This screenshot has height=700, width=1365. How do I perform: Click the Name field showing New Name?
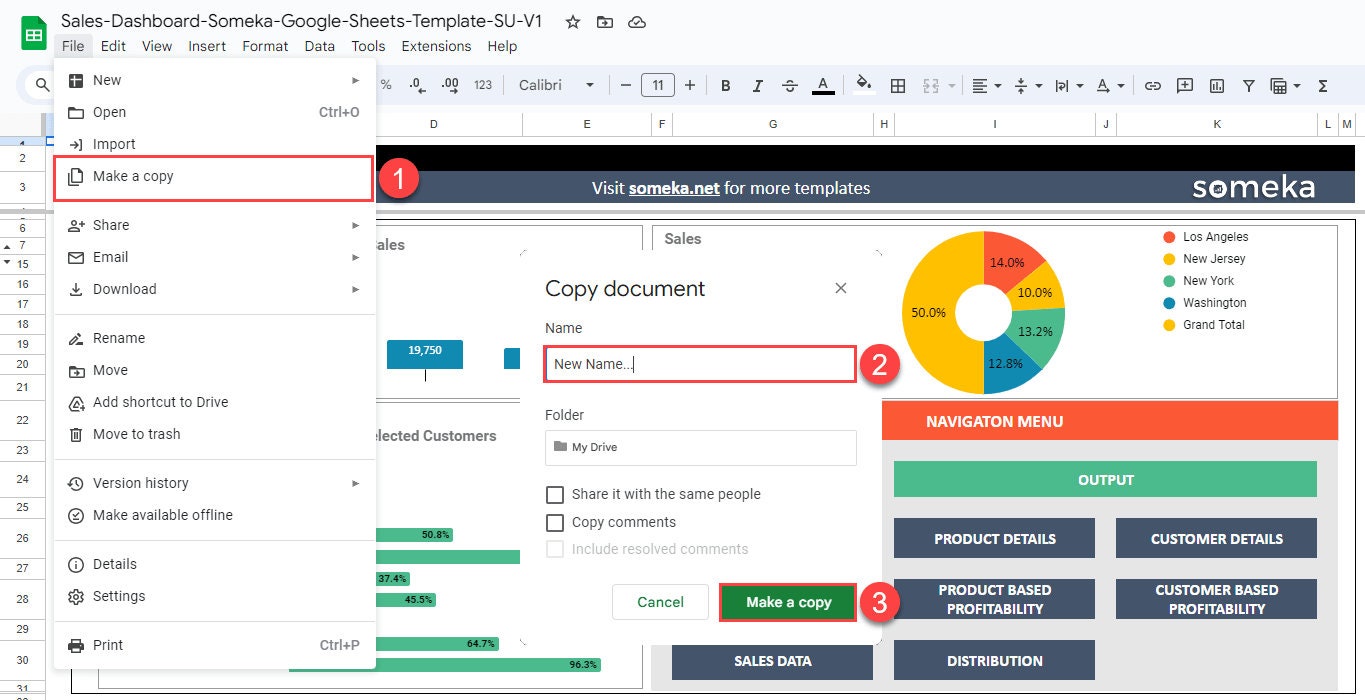point(699,363)
